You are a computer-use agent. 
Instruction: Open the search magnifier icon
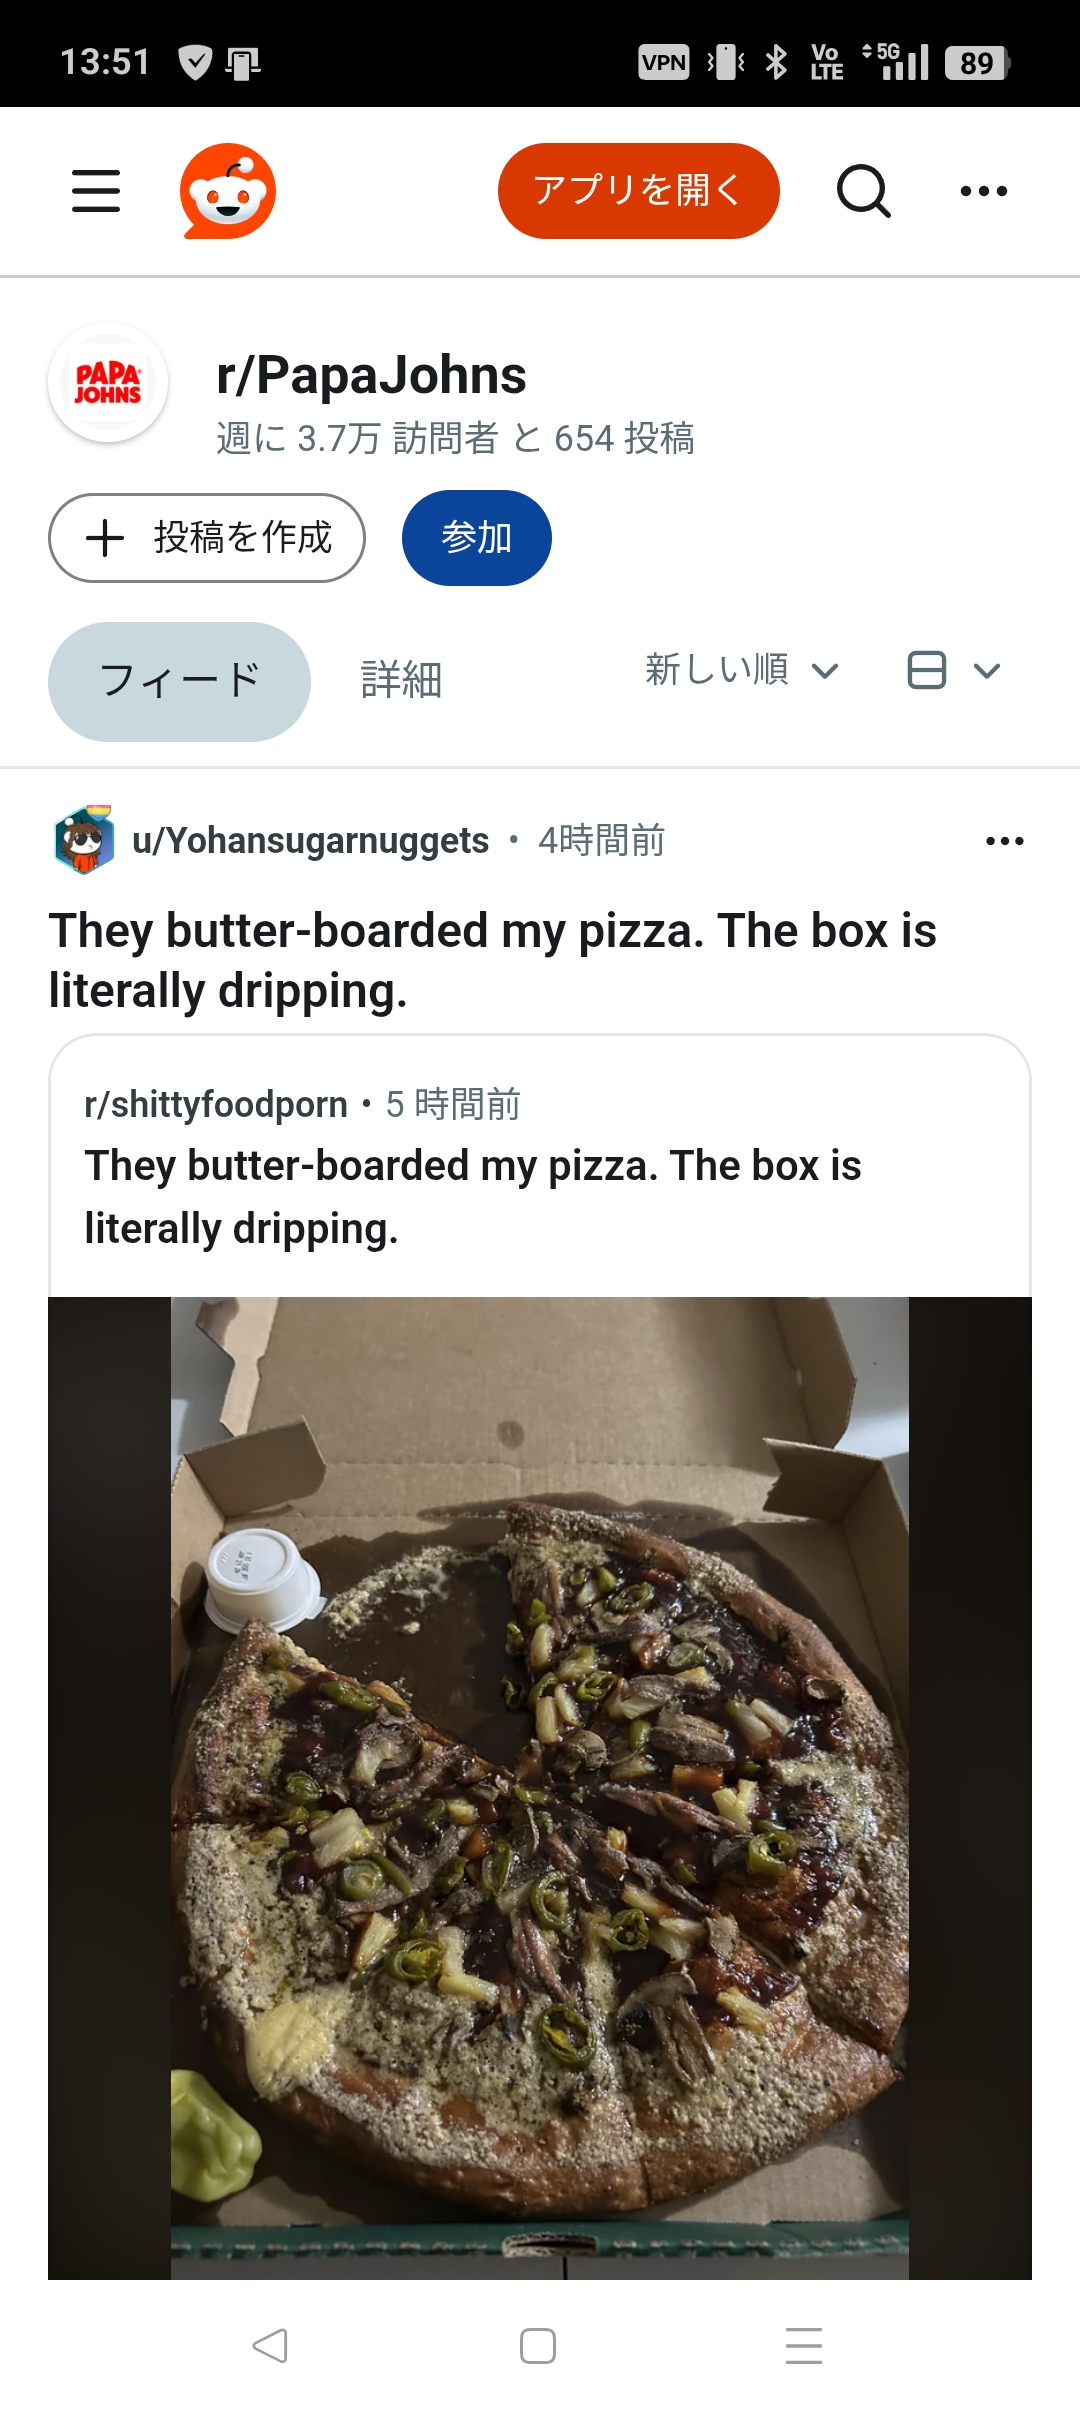[x=863, y=191]
